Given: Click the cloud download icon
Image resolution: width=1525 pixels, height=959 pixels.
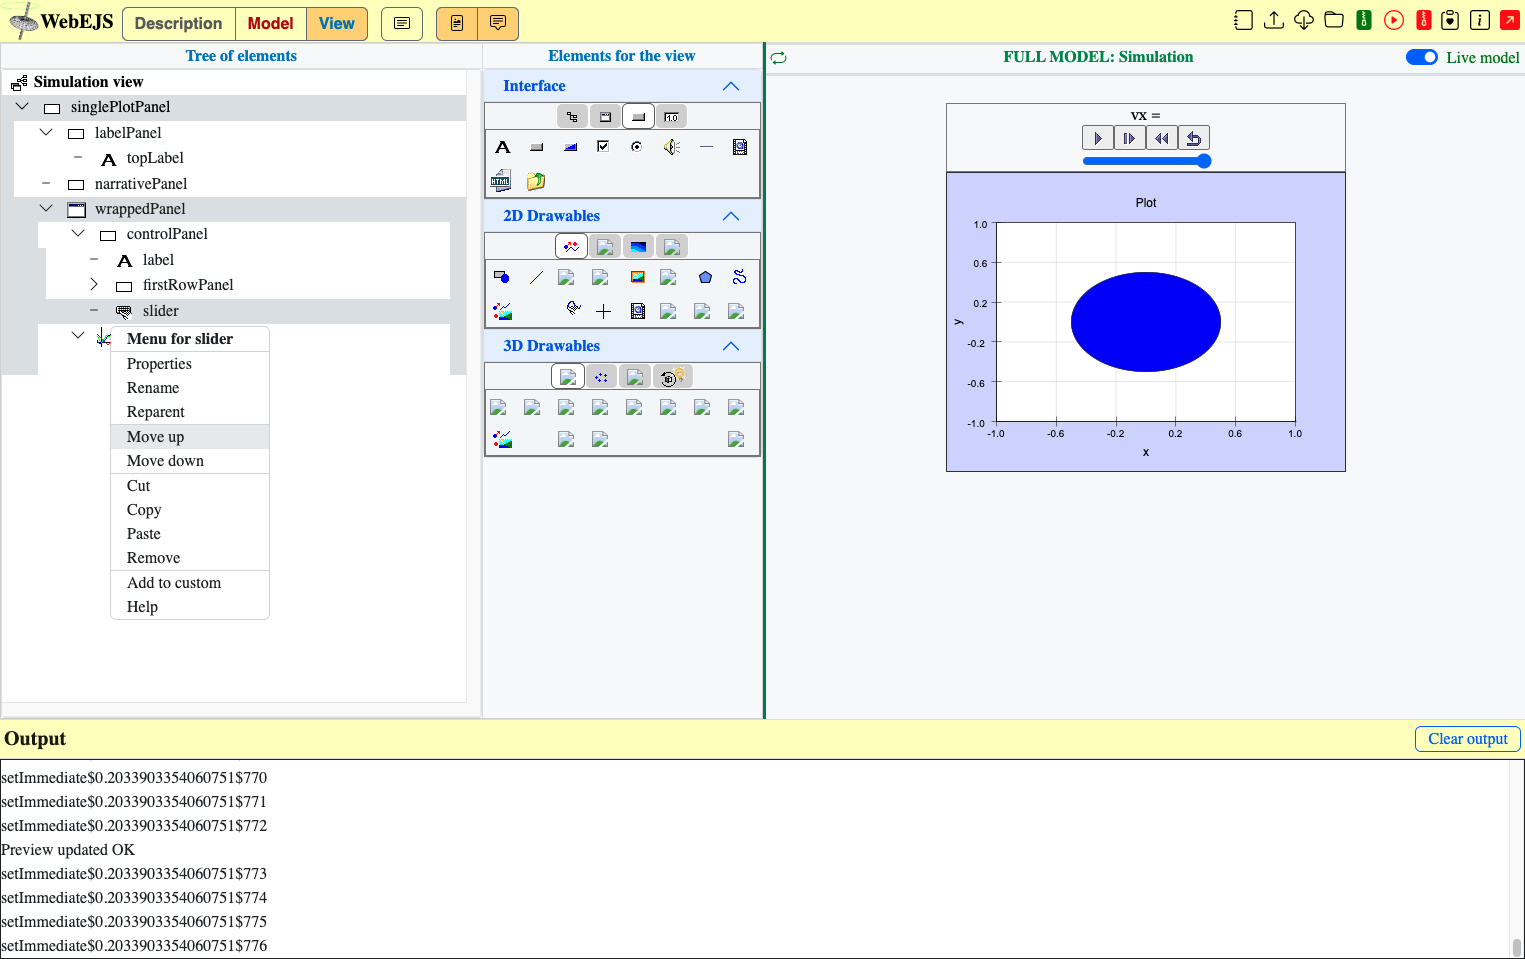Looking at the screenshot, I should [1304, 20].
